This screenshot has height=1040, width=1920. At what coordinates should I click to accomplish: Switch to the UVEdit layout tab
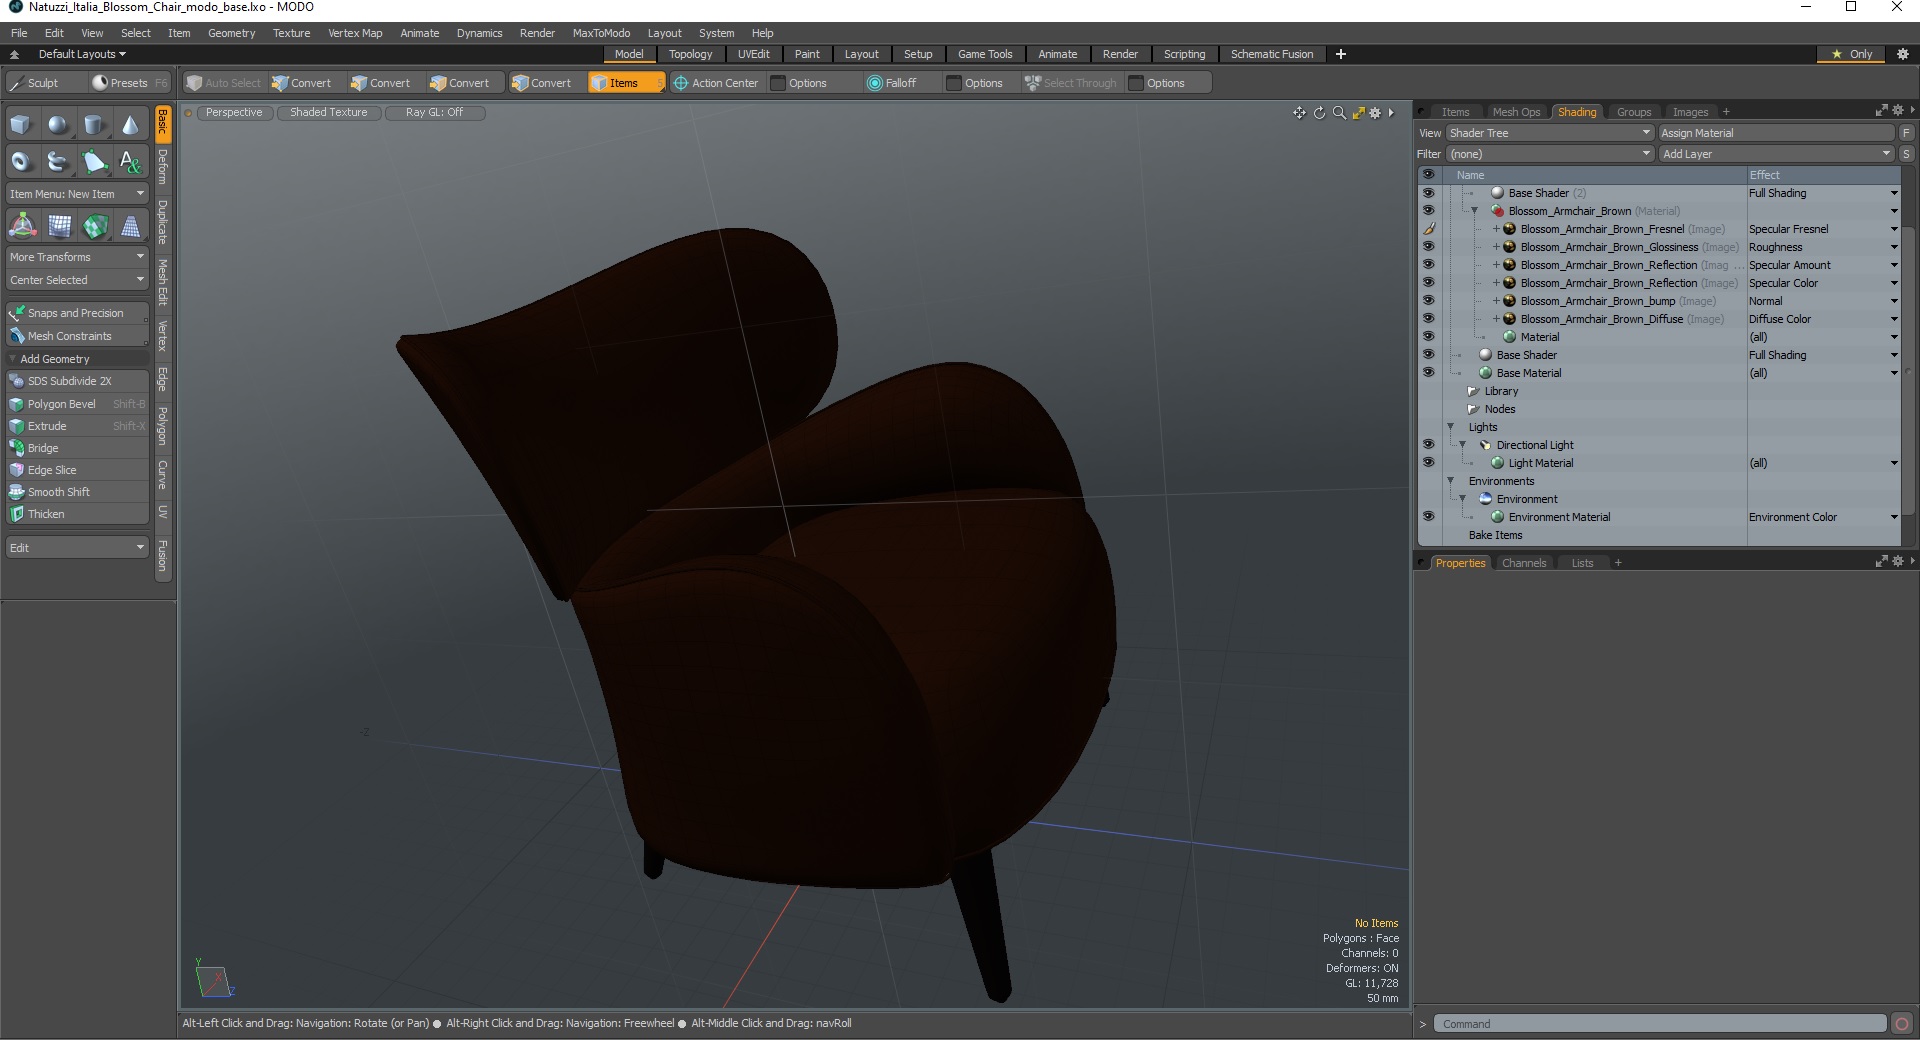[753, 54]
